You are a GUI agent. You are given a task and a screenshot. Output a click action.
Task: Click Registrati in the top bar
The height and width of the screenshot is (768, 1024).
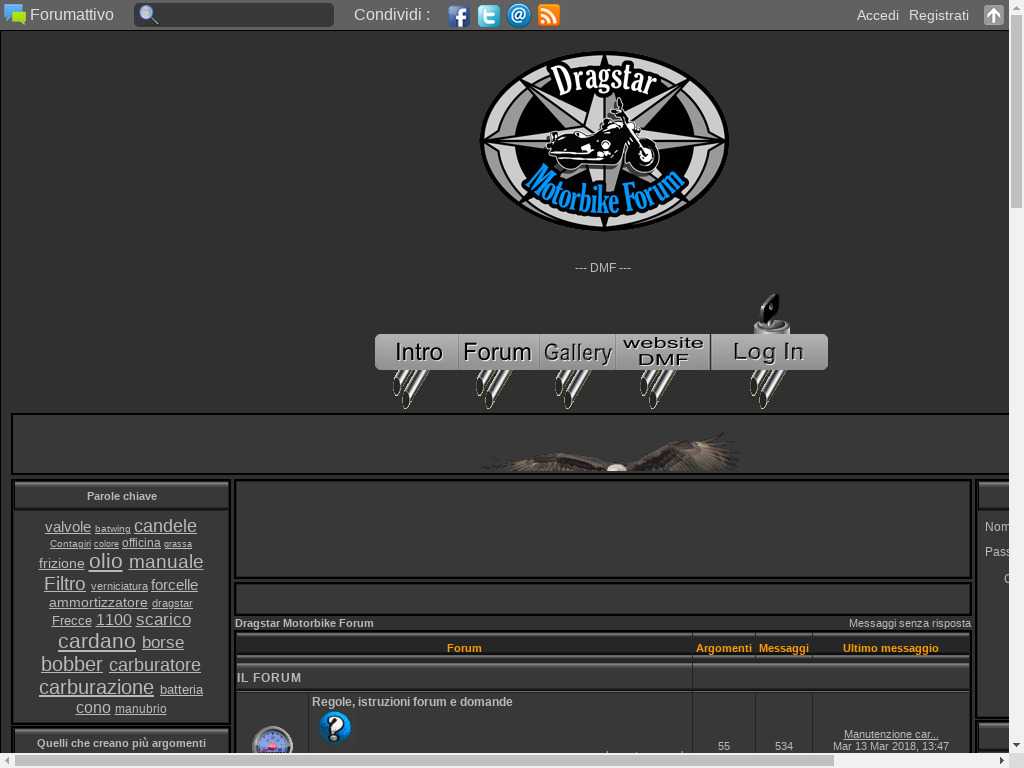[938, 15]
